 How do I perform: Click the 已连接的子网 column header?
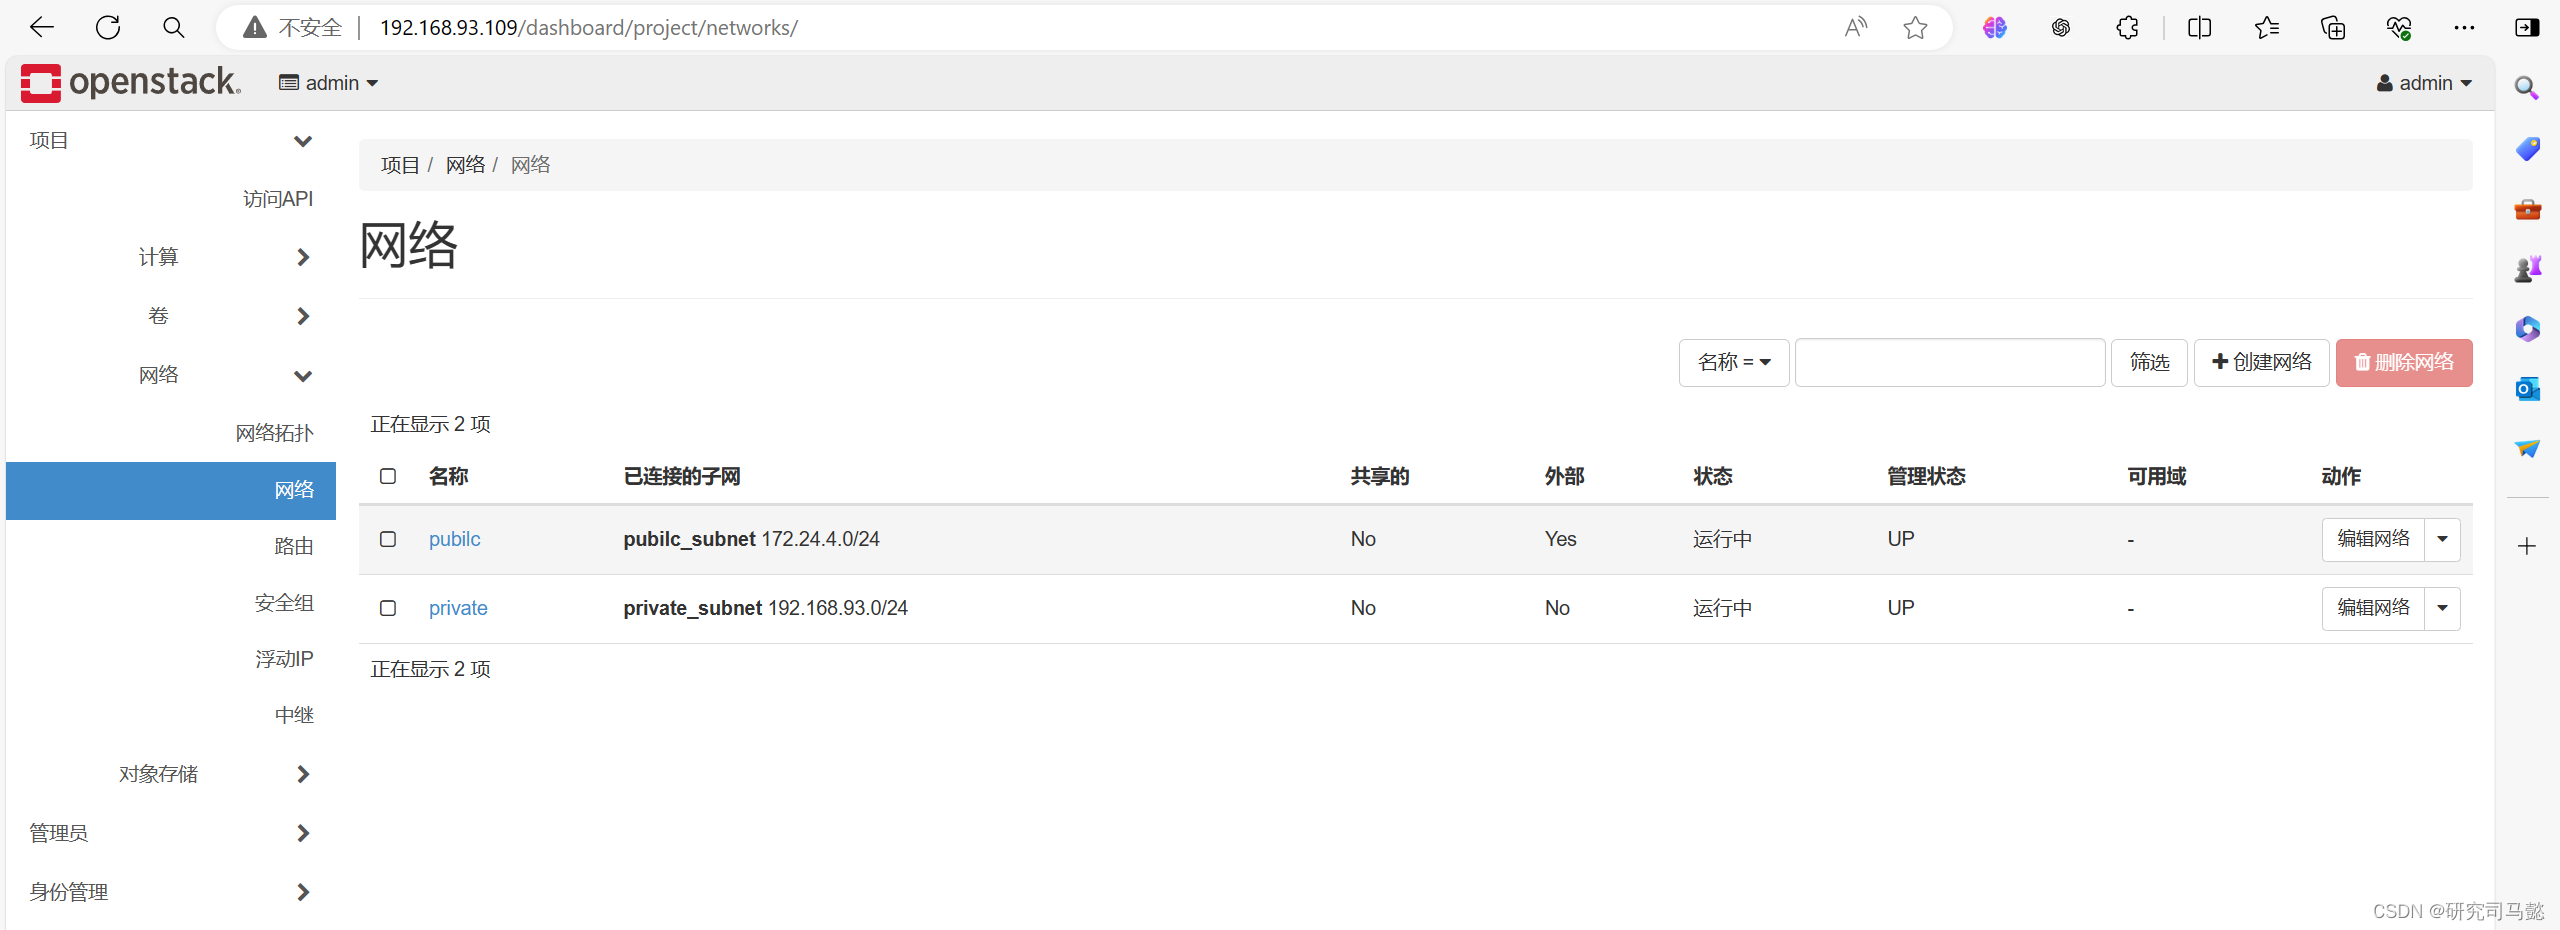point(682,476)
